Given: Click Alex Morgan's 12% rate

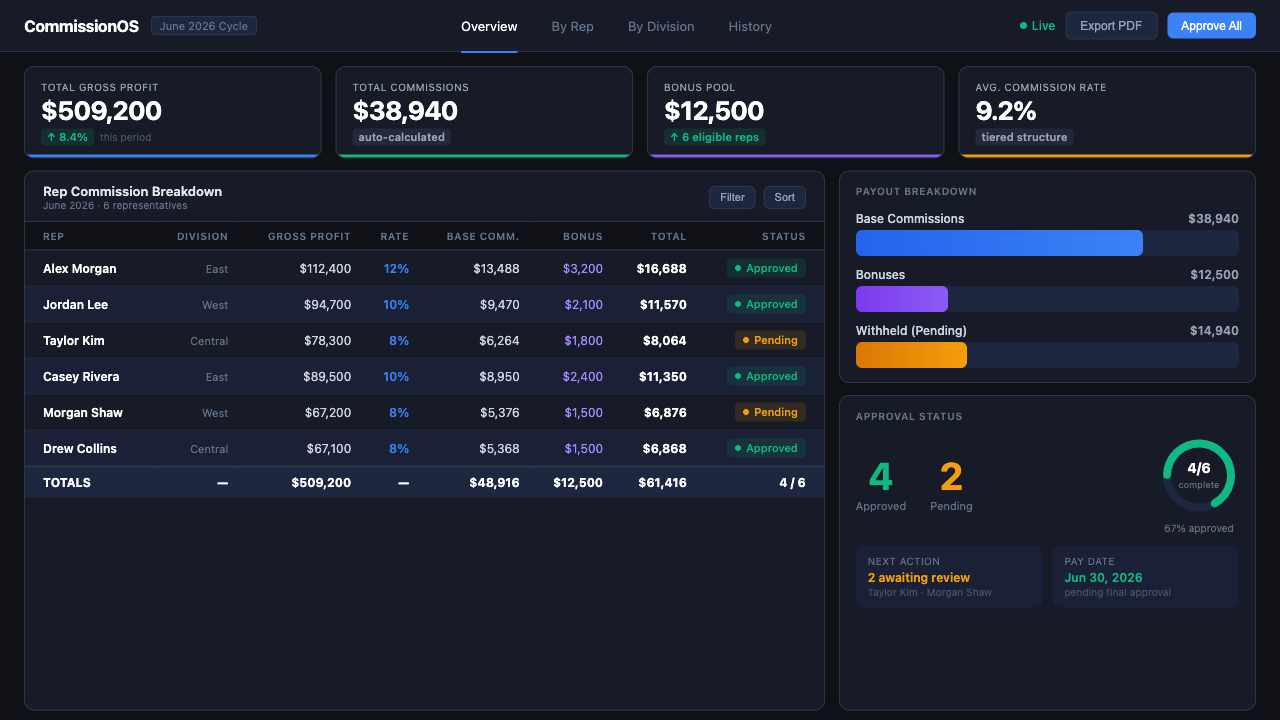Looking at the screenshot, I should pos(396,268).
